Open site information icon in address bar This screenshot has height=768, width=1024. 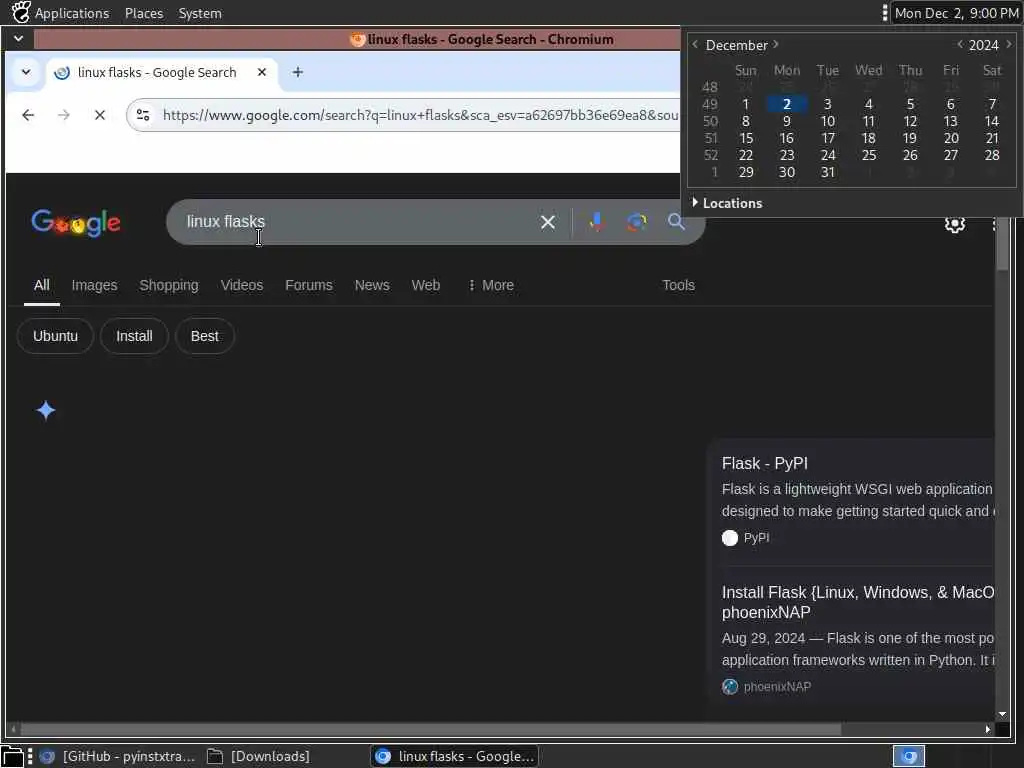coord(143,116)
